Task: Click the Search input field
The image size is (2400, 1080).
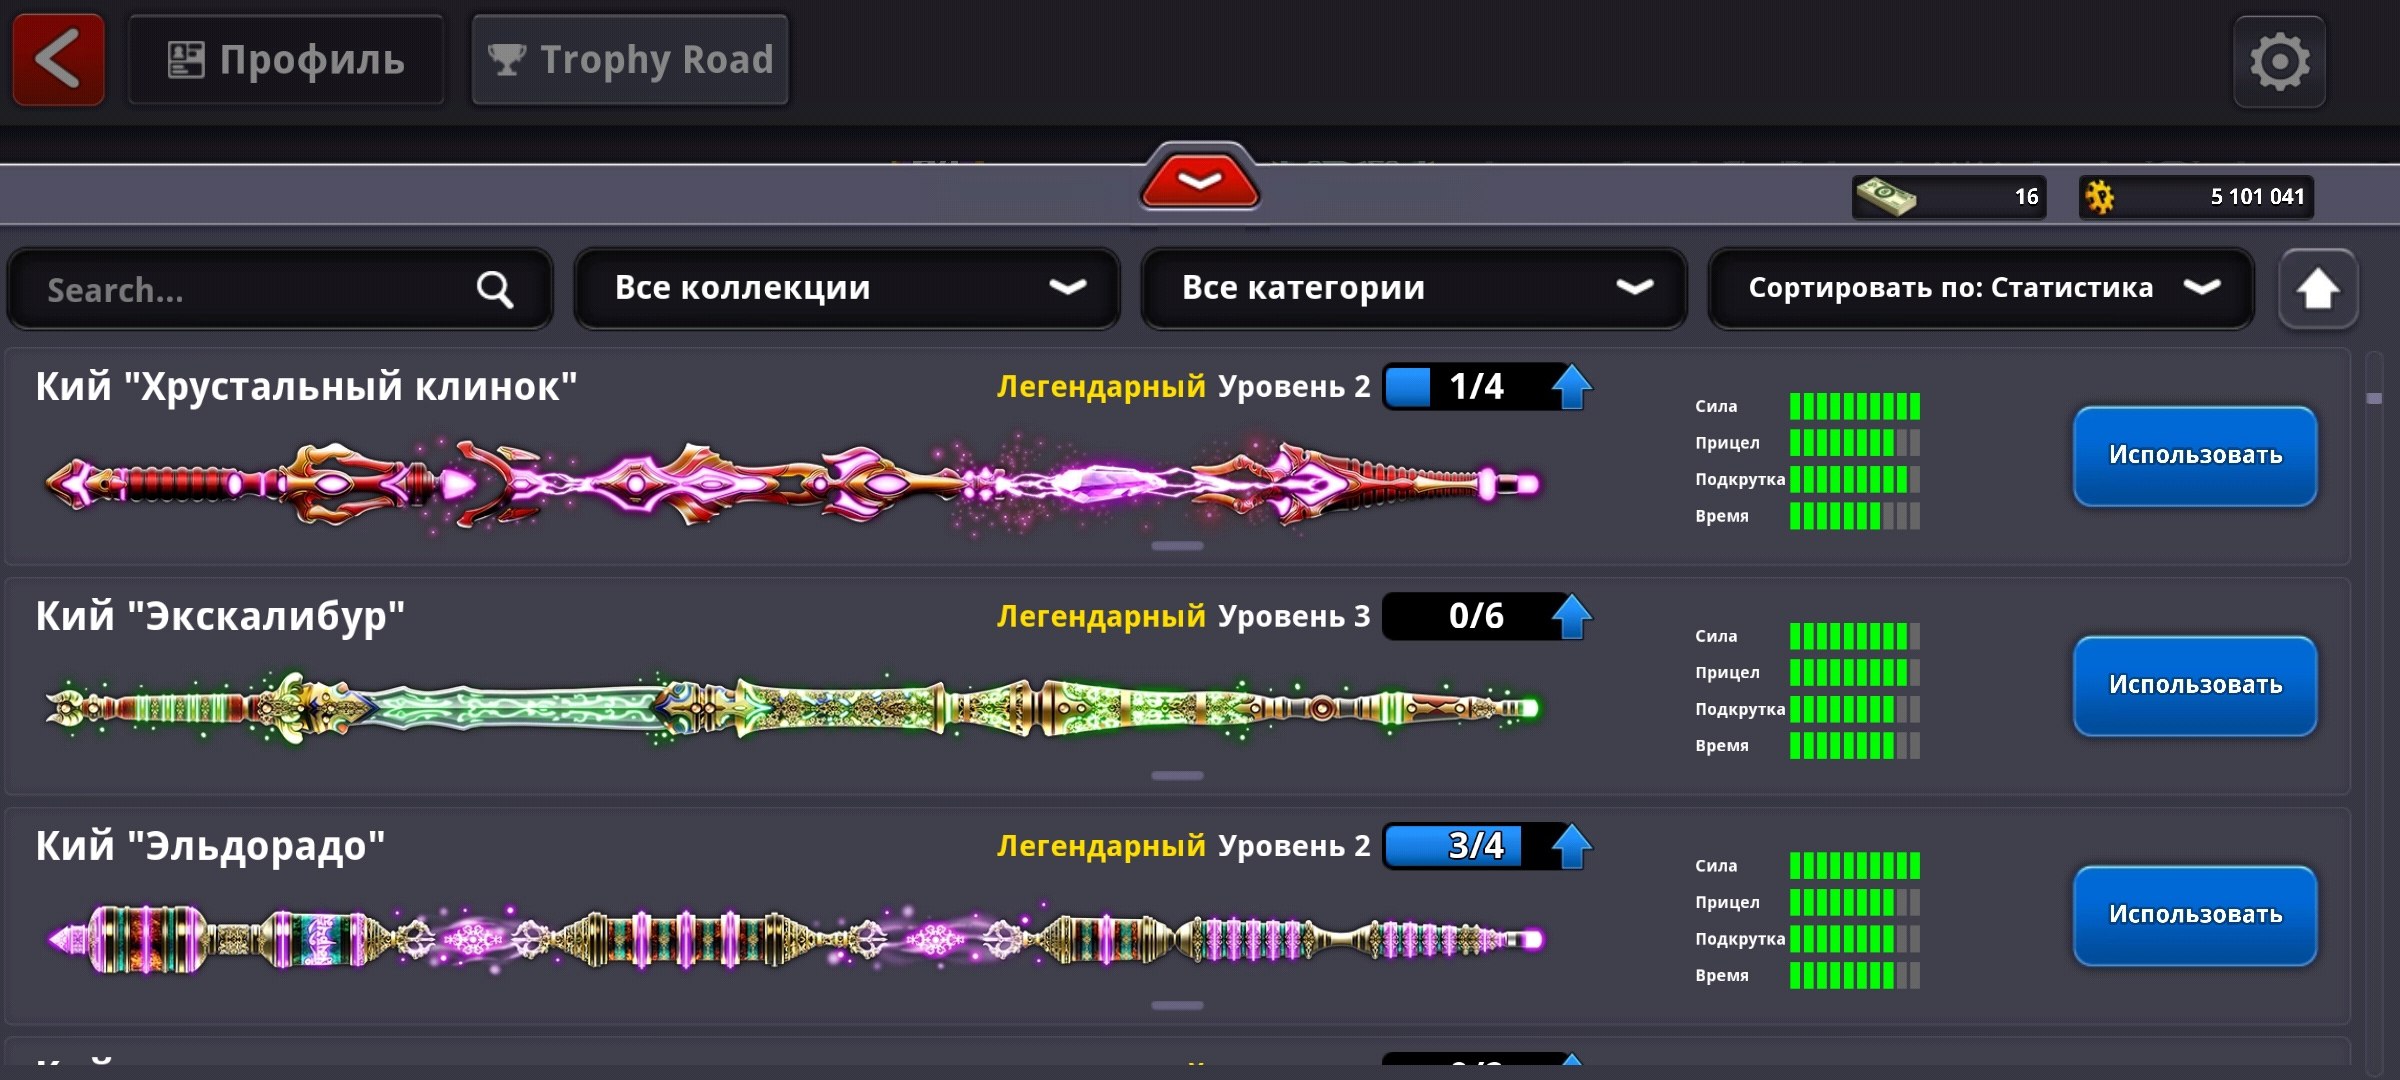Action: (x=250, y=290)
